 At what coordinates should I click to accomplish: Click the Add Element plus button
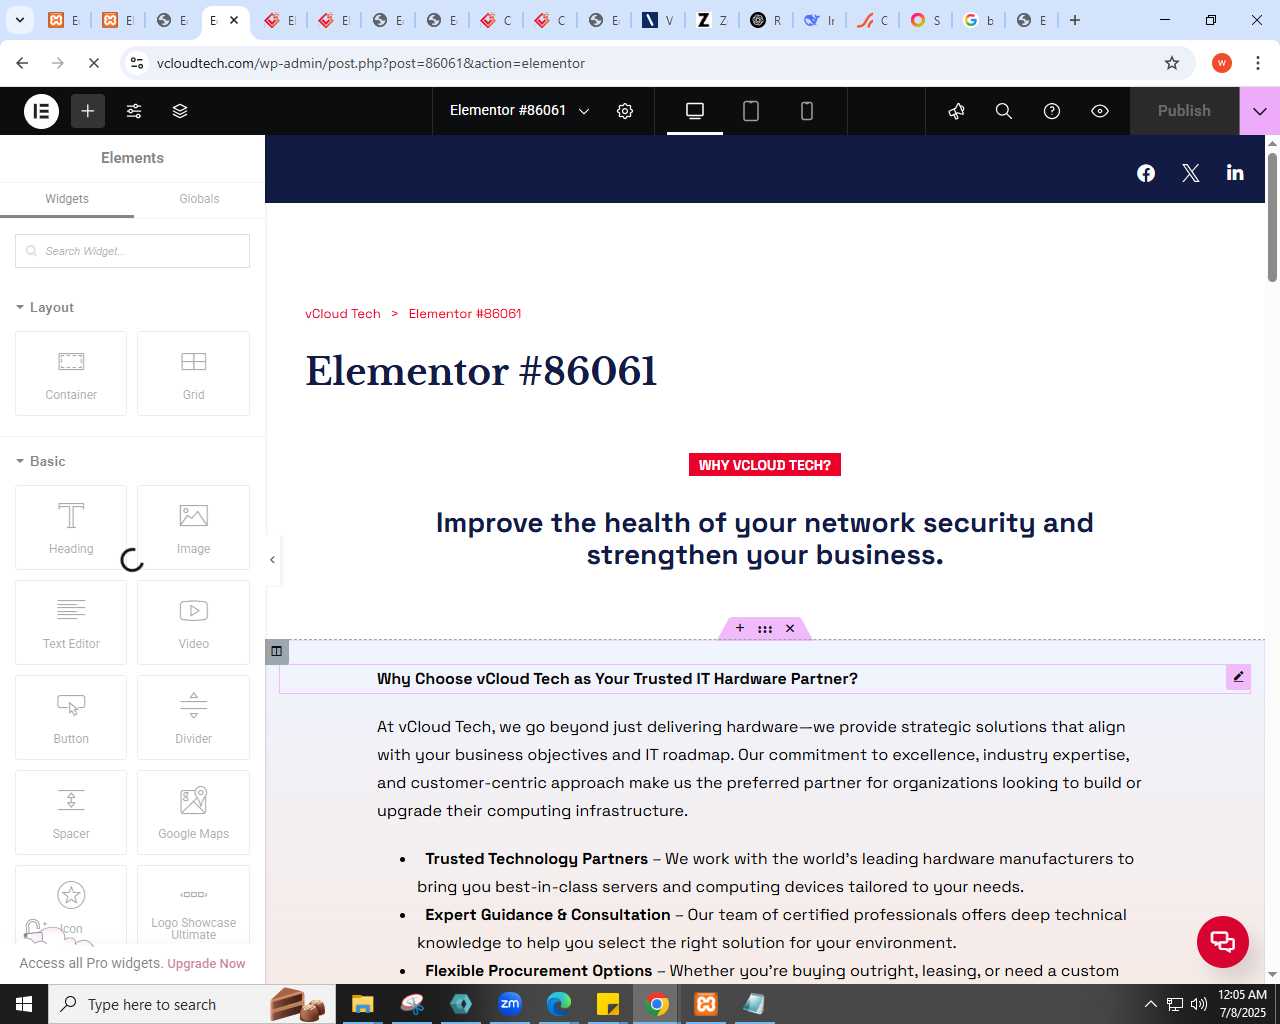click(88, 111)
